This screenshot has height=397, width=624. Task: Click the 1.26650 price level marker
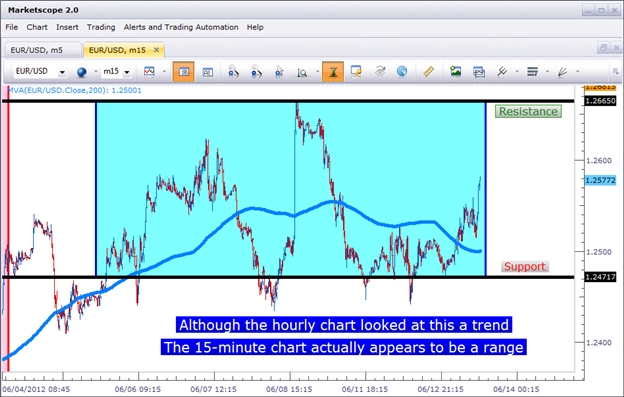[x=600, y=101]
